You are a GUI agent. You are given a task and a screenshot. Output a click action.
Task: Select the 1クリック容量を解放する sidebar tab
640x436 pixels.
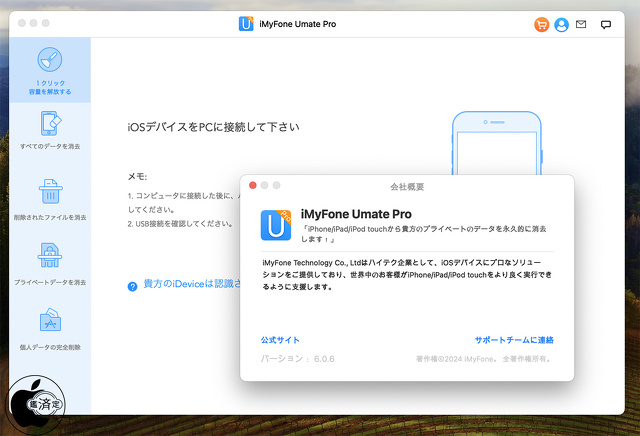[50, 70]
